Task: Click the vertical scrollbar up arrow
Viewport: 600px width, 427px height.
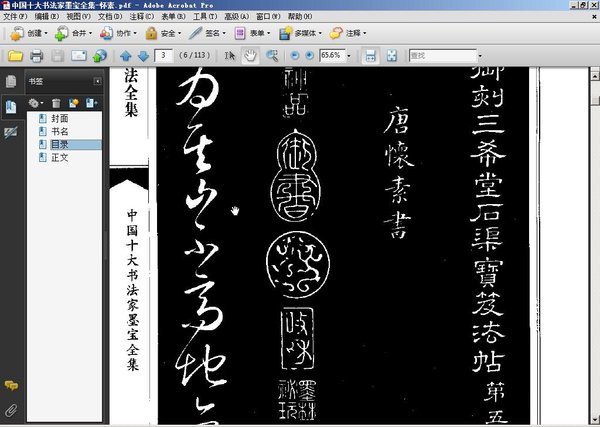Action: [595, 76]
